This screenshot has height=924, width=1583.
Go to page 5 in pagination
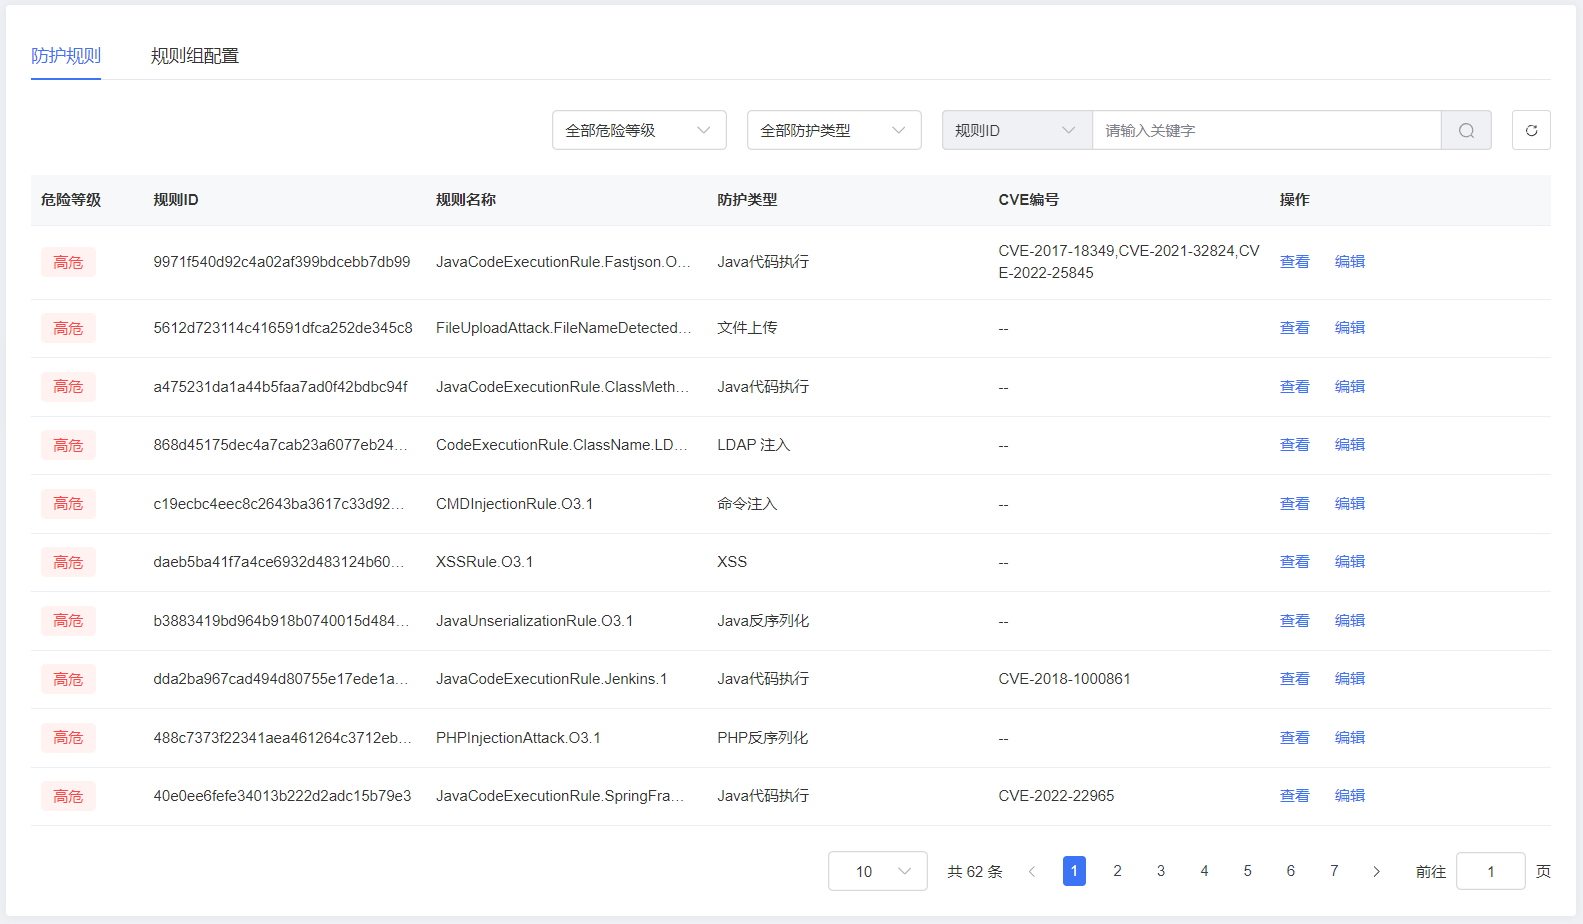[x=1248, y=871]
